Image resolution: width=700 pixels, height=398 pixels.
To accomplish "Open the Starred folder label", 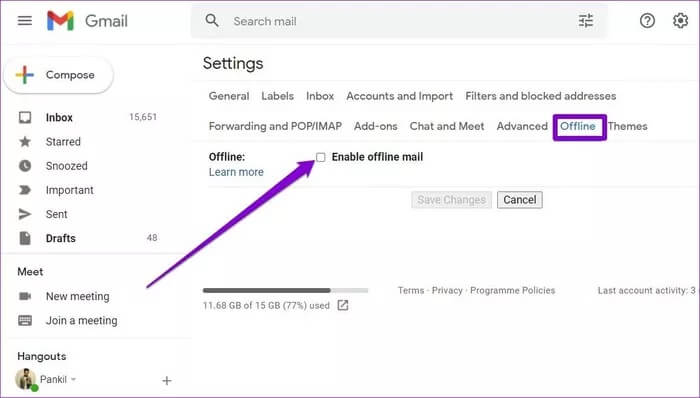I will click(x=63, y=142).
